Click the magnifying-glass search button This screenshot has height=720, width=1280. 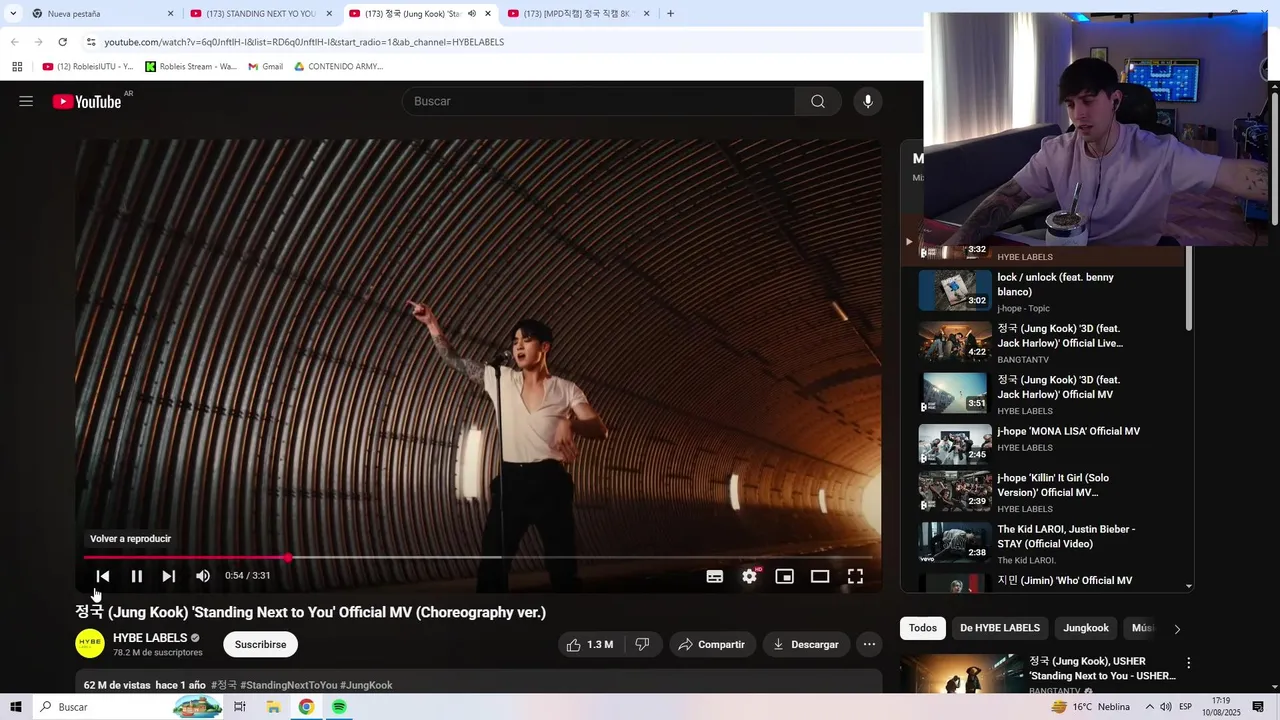(818, 101)
